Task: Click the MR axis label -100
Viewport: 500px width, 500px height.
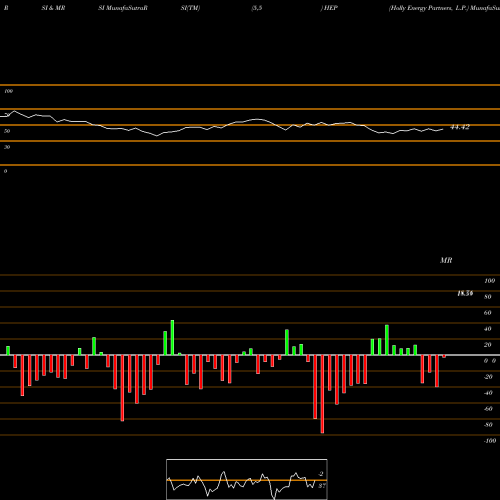Action: pyautogui.click(x=490, y=441)
